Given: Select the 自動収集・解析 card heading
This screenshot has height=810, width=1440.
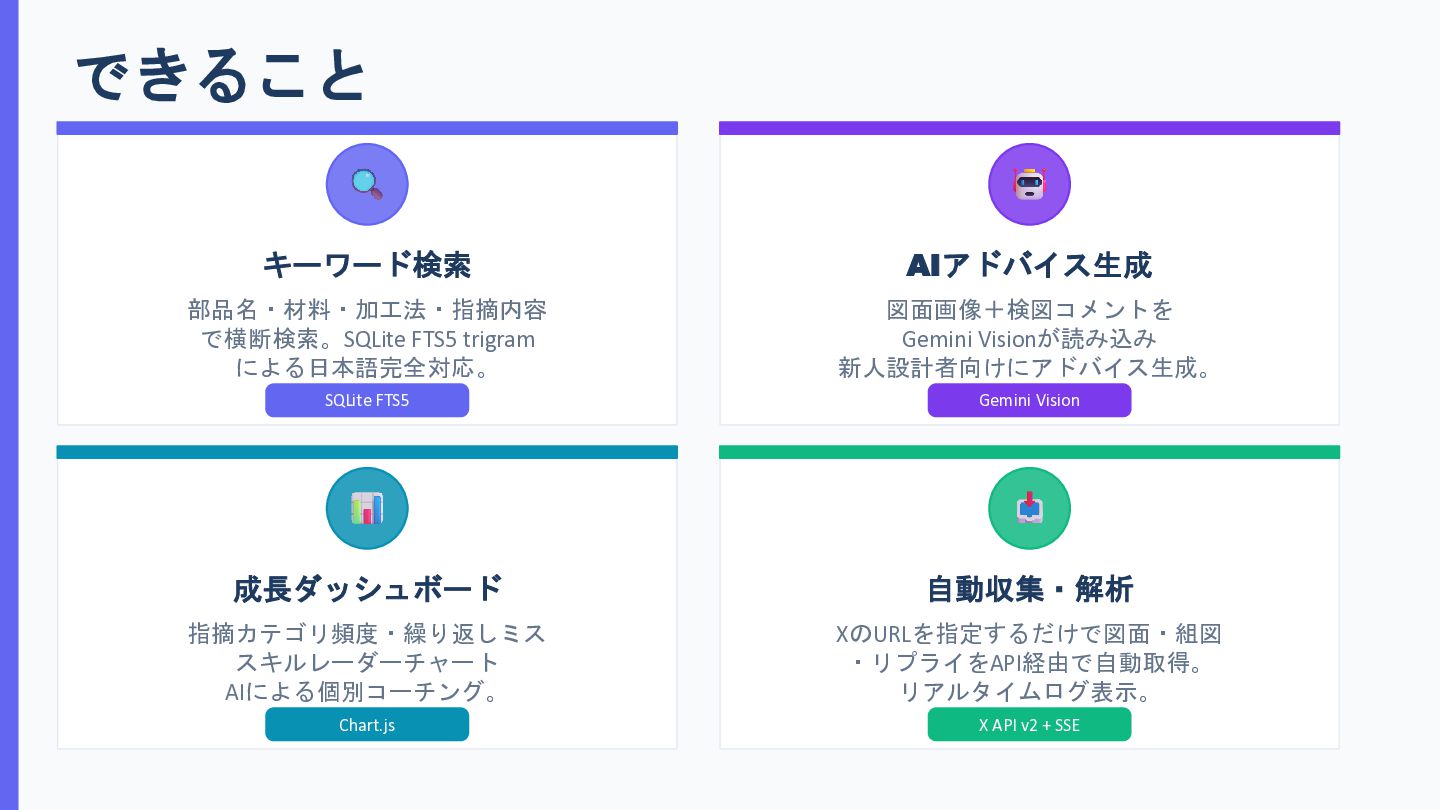Looking at the screenshot, I should pos(1029,588).
